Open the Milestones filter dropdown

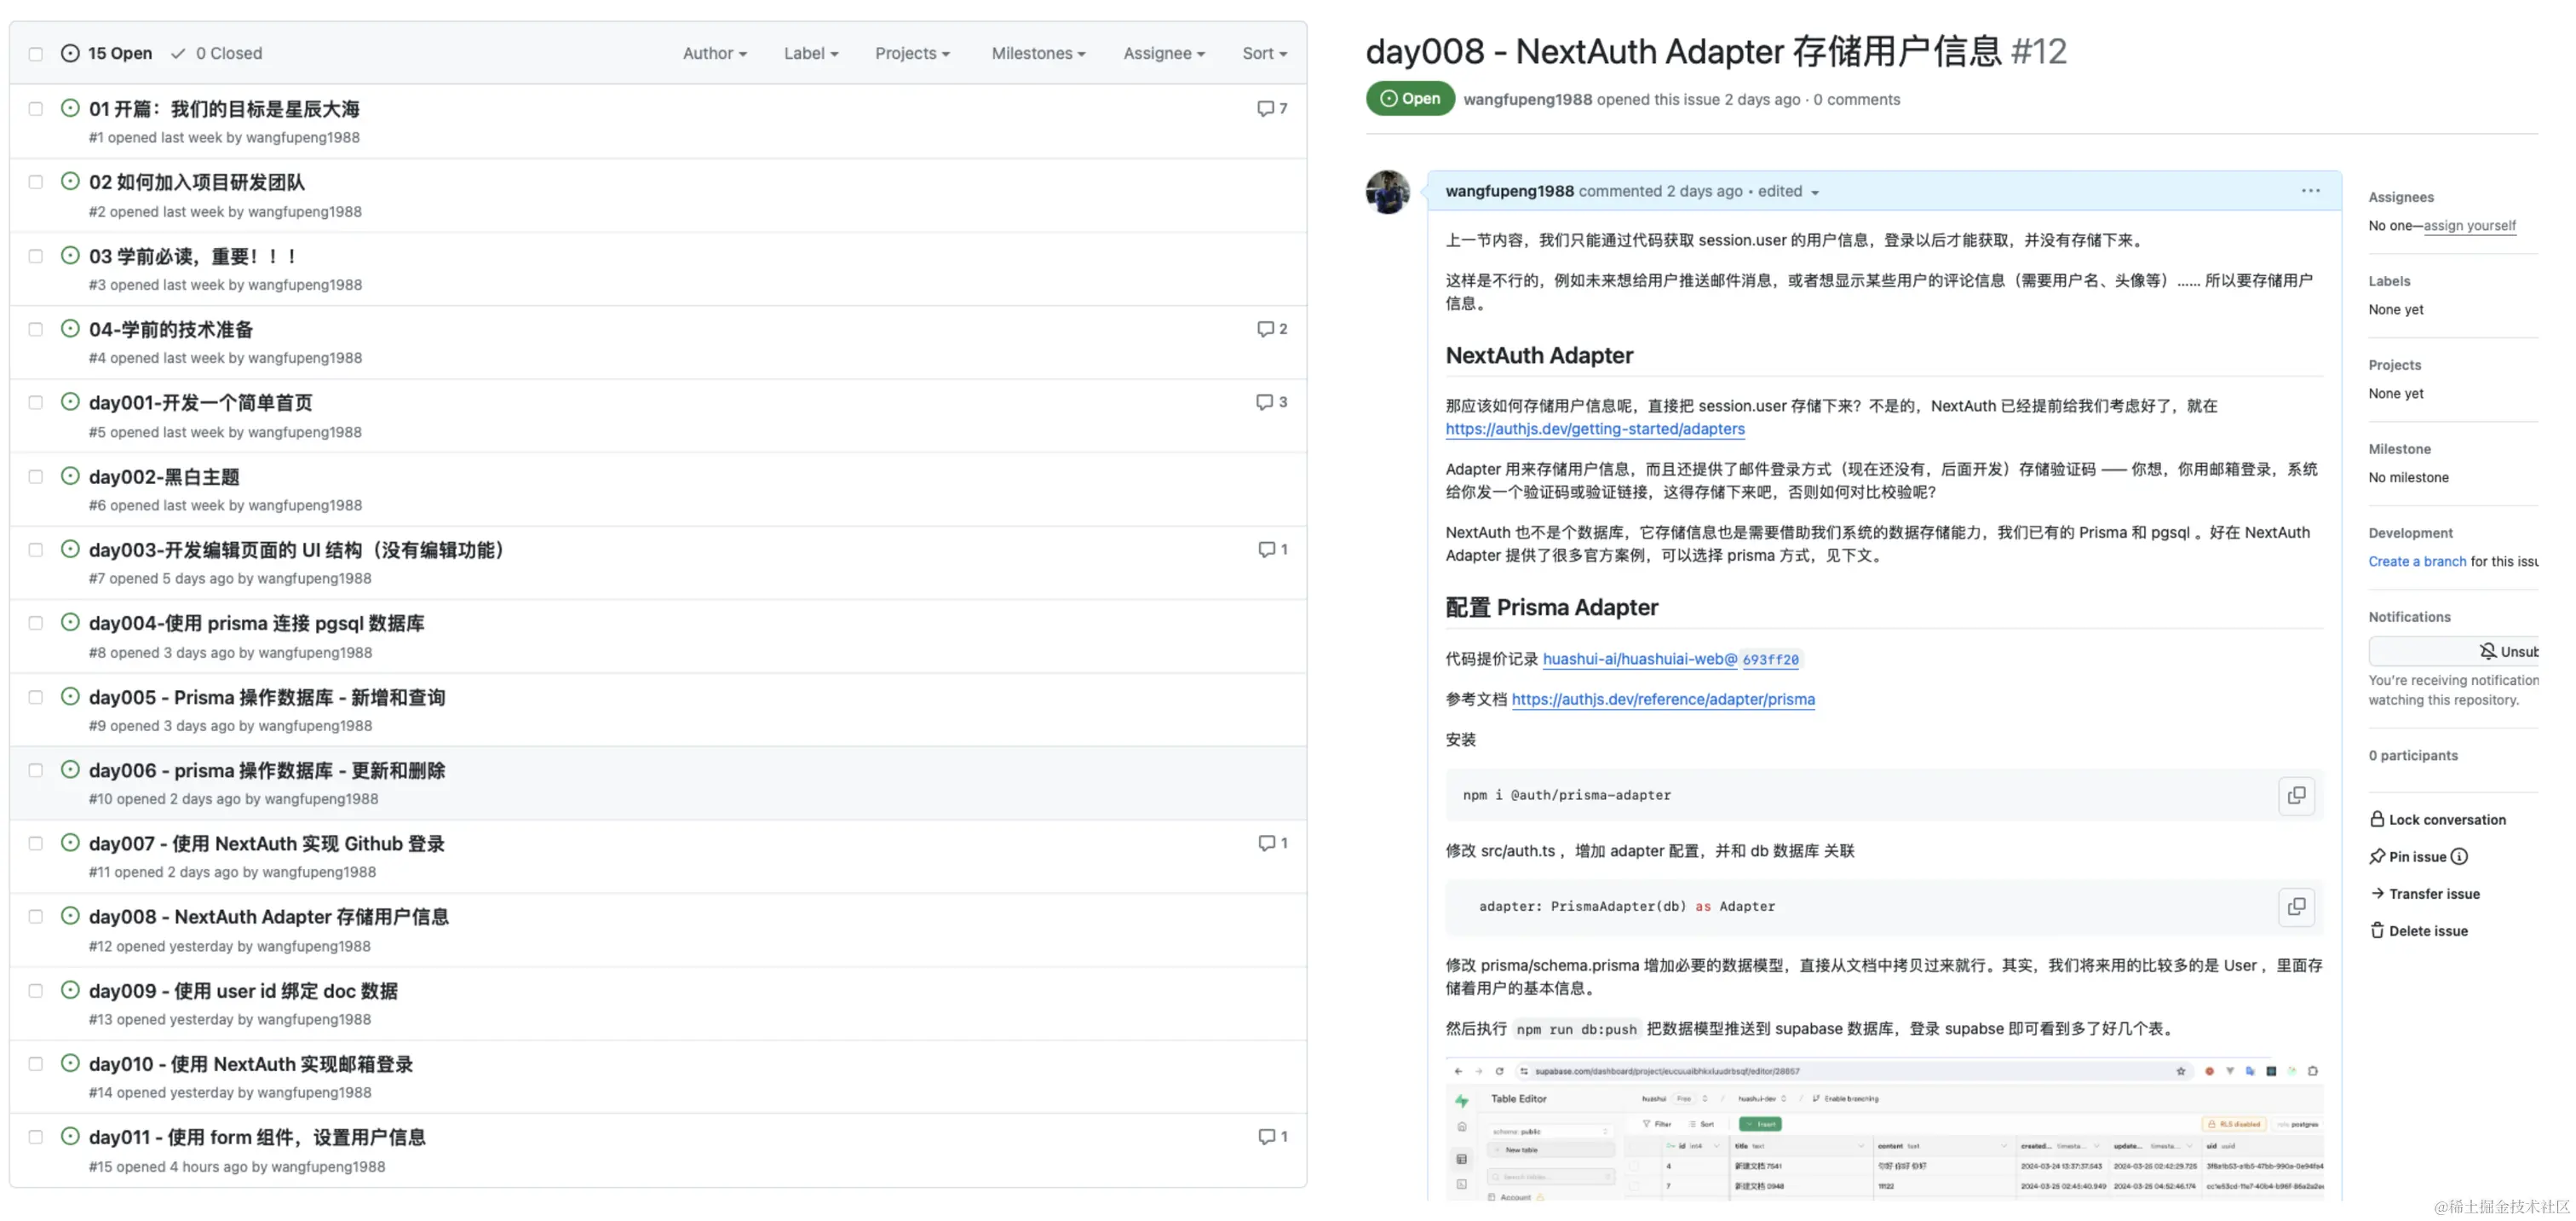[x=1038, y=53]
